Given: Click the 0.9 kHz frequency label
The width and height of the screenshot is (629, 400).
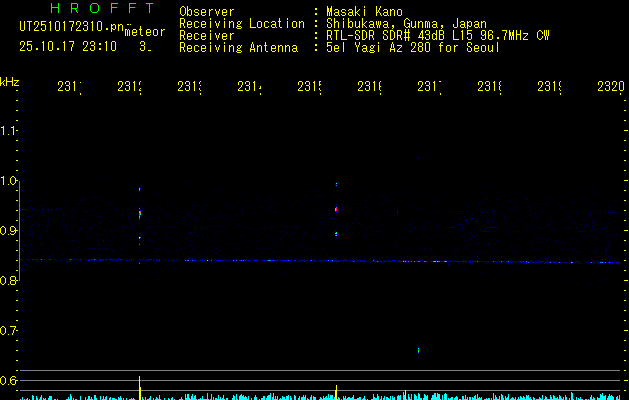Looking at the screenshot, I should coord(8,230).
